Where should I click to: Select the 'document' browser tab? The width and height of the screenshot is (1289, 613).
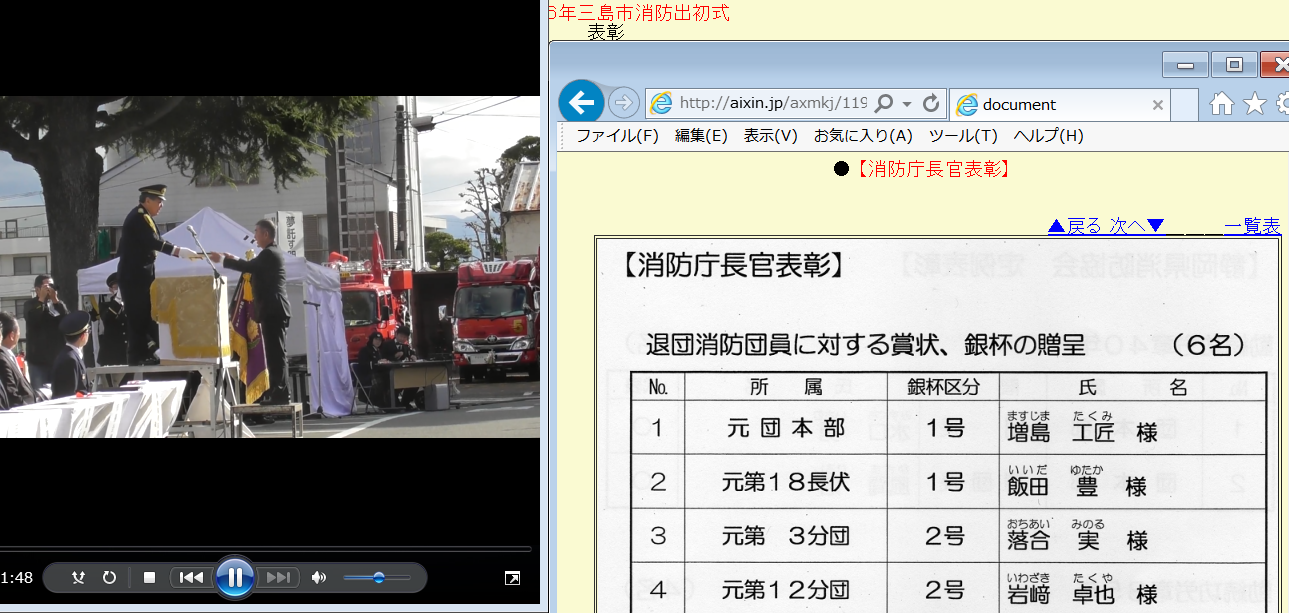1059,104
